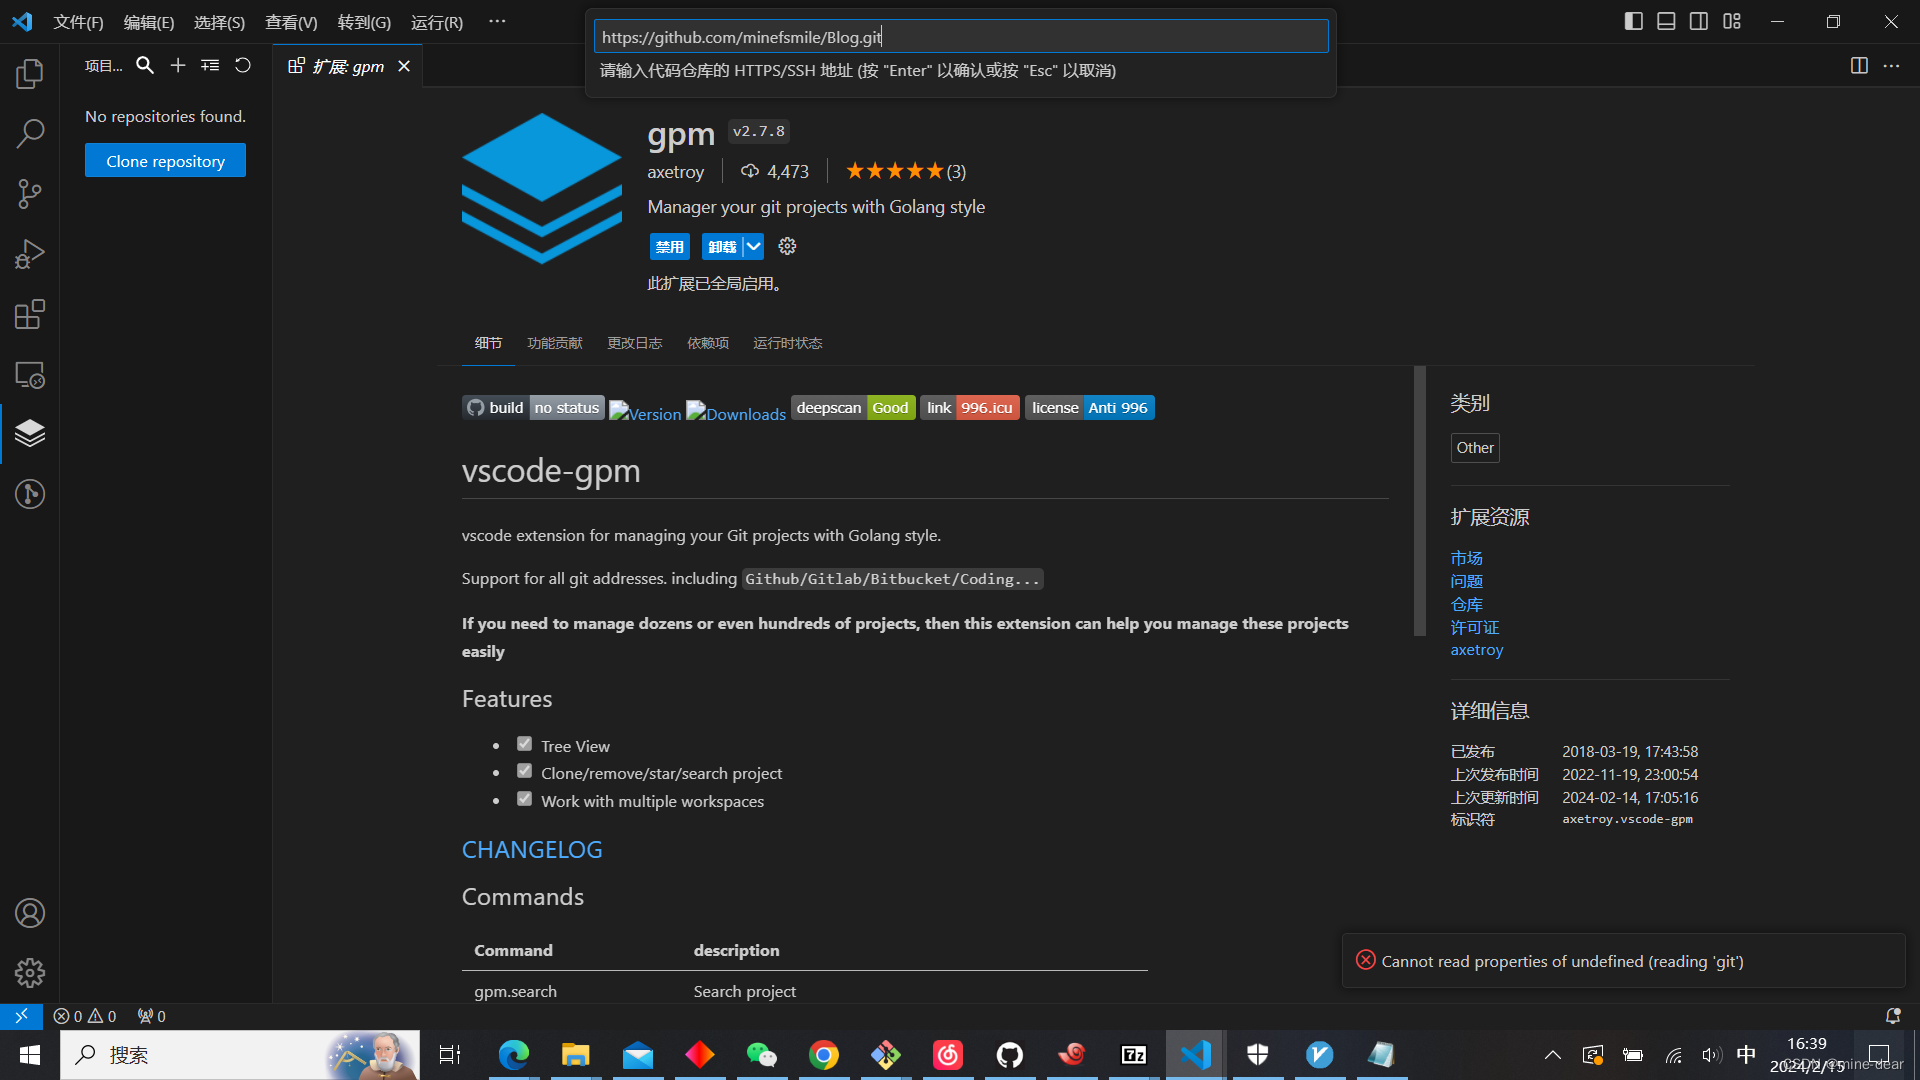Open the CHANGELOG link
This screenshot has width=1920, height=1080.
532,849
